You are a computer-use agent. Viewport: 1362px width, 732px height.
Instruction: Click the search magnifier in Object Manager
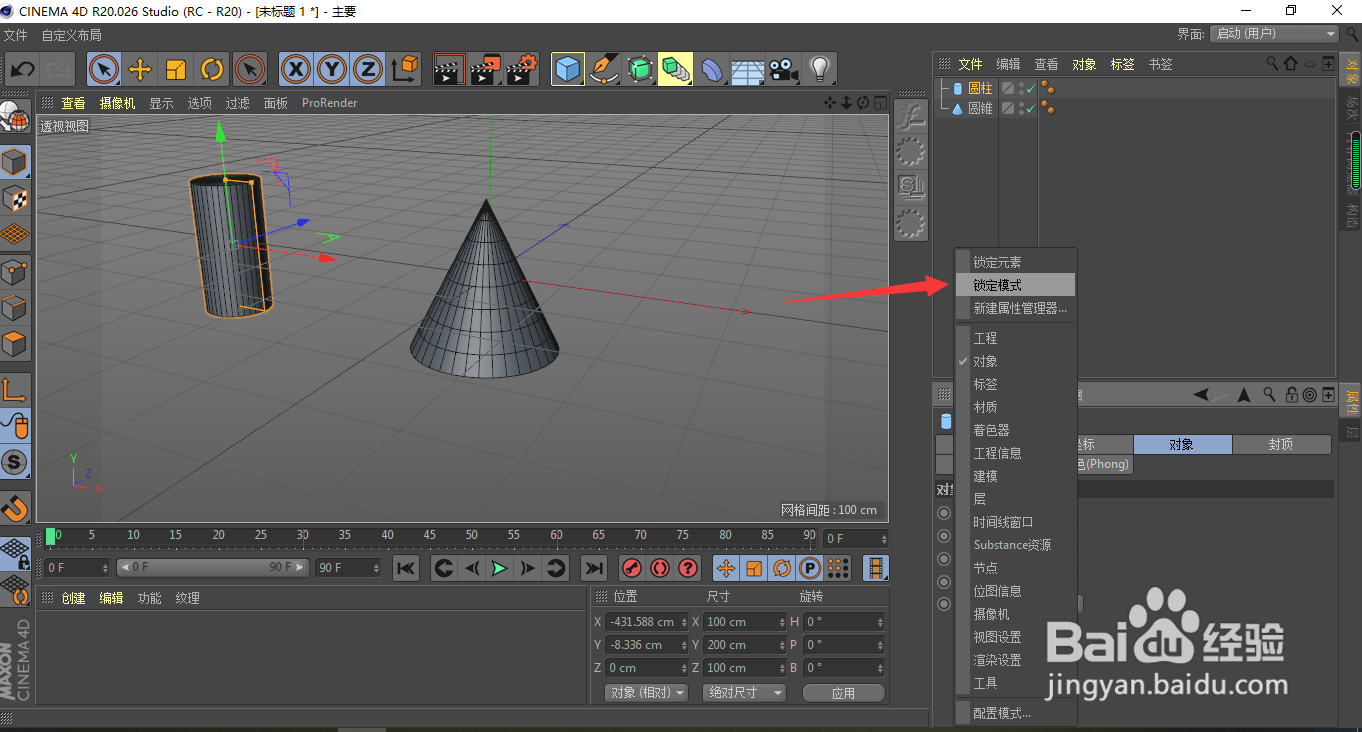coord(1272,63)
